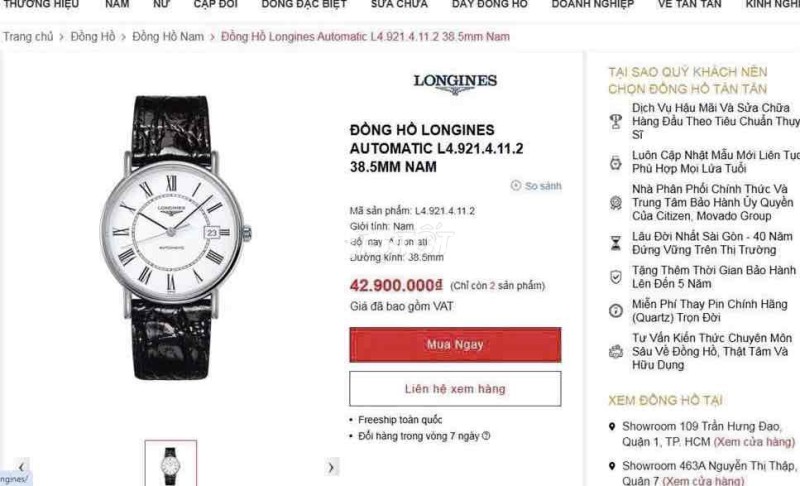Click the trophy icon beside Dịch Vụ Hậu Mãi
800x486 pixels.
(x=616, y=121)
